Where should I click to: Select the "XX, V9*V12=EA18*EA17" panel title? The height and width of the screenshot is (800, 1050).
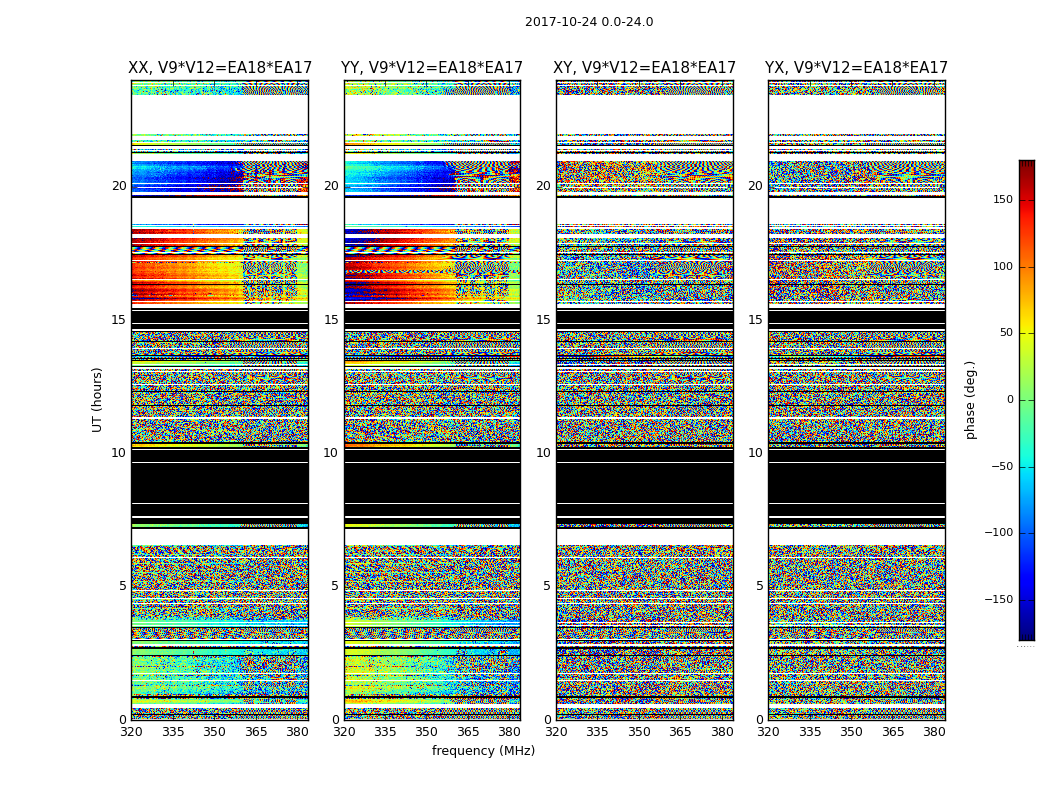coord(220,68)
